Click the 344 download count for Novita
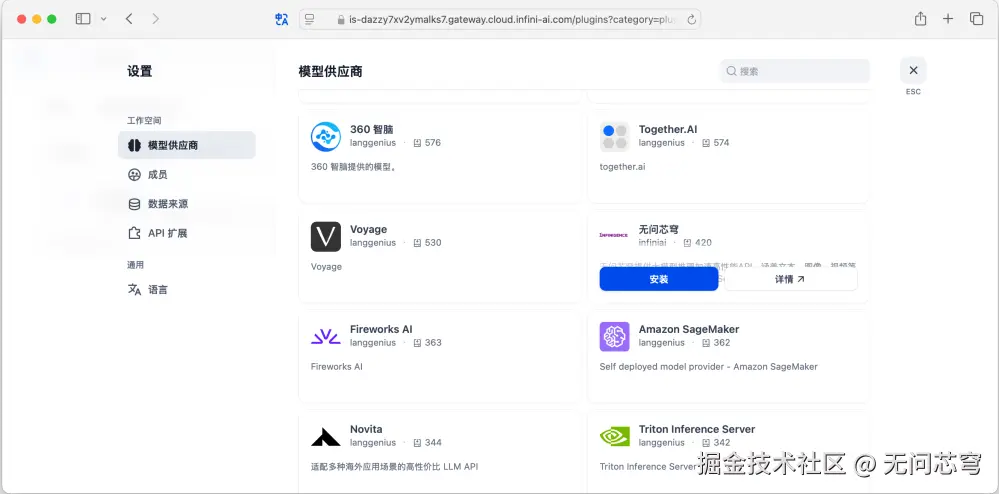Image resolution: width=999 pixels, height=494 pixels. (x=433, y=443)
